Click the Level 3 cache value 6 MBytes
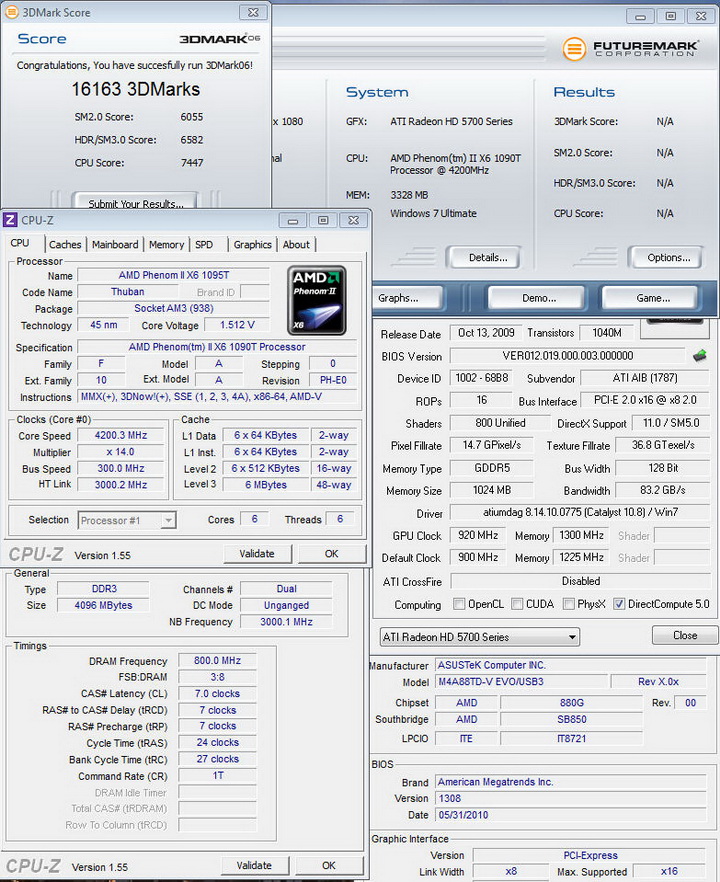 (x=266, y=484)
